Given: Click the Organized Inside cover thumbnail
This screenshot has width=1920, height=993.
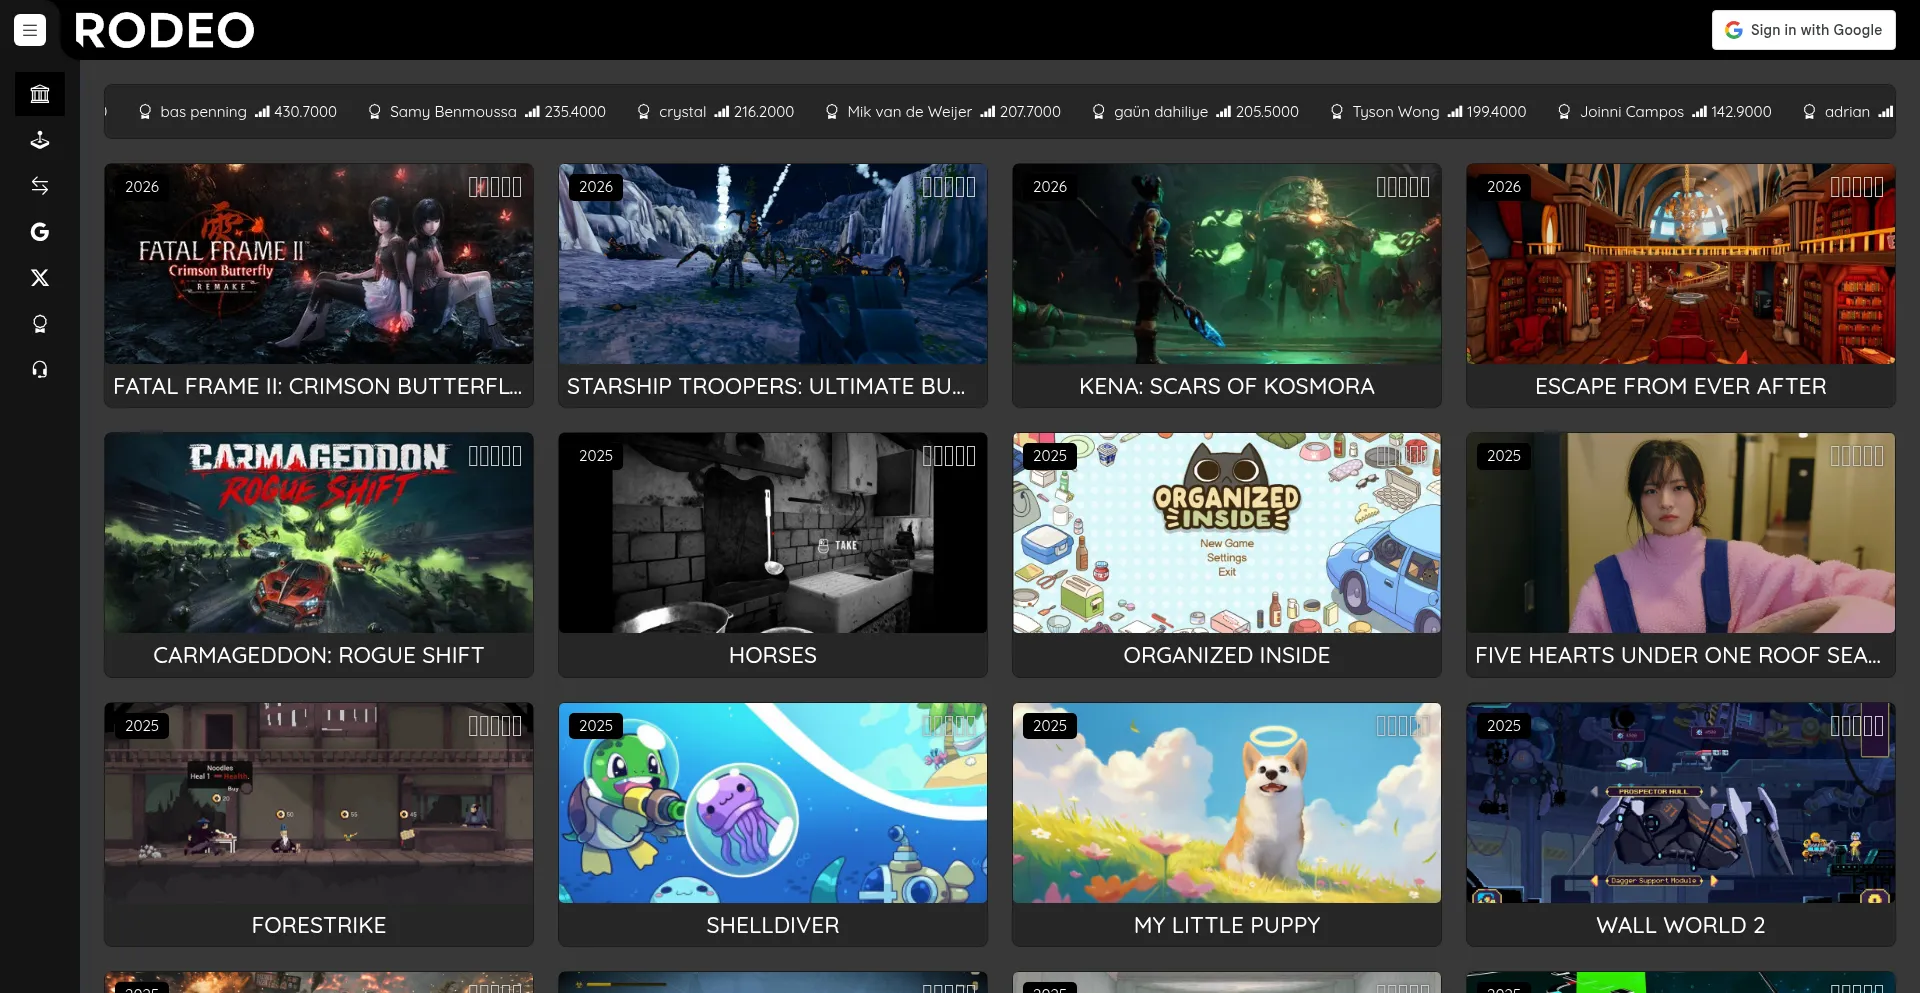Looking at the screenshot, I should coord(1227,533).
